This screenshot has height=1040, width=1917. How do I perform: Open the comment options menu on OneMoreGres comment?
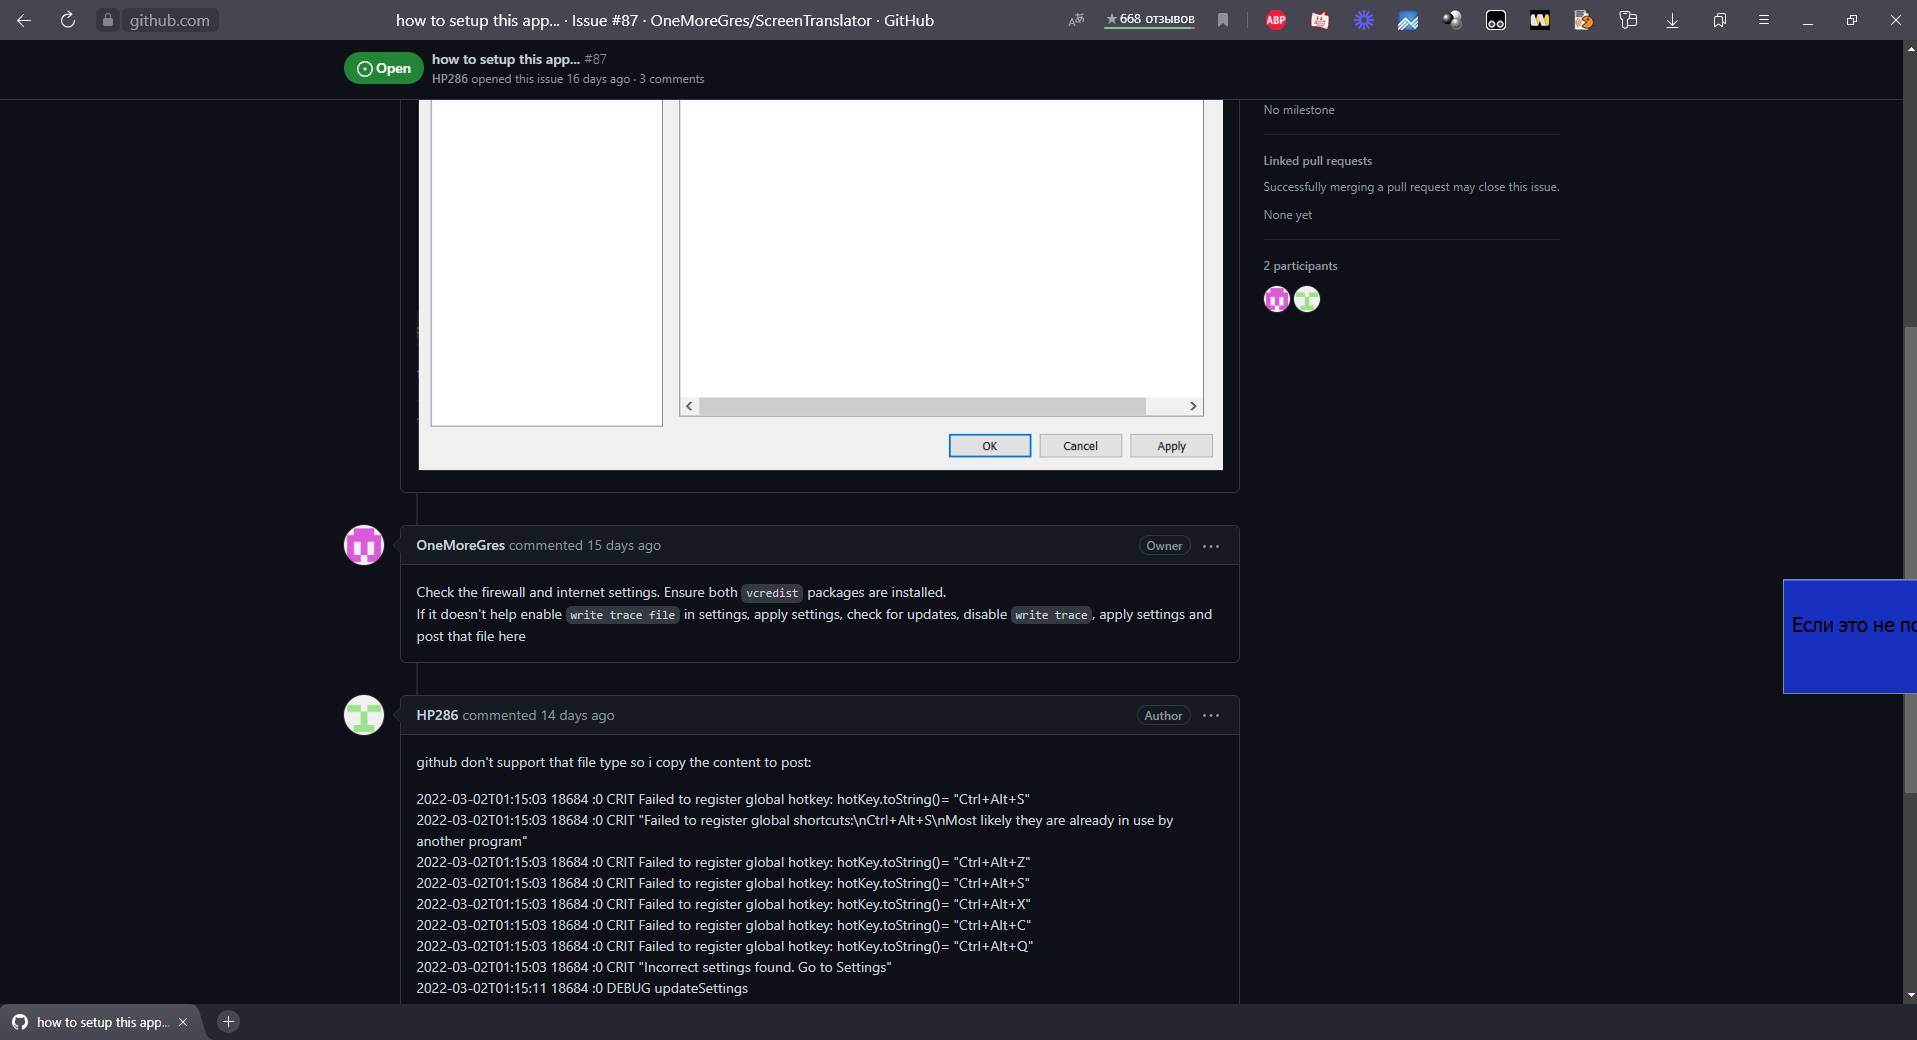(x=1211, y=546)
